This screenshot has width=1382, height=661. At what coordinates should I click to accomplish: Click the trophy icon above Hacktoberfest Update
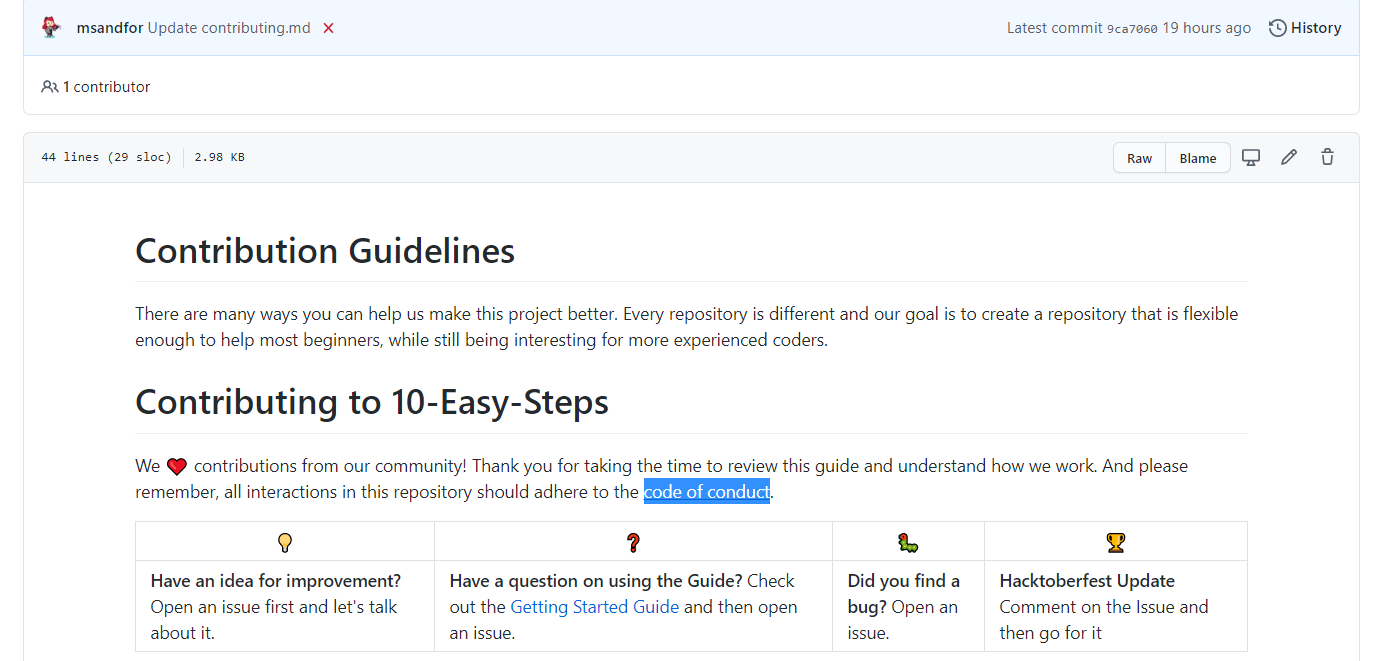coord(1116,542)
